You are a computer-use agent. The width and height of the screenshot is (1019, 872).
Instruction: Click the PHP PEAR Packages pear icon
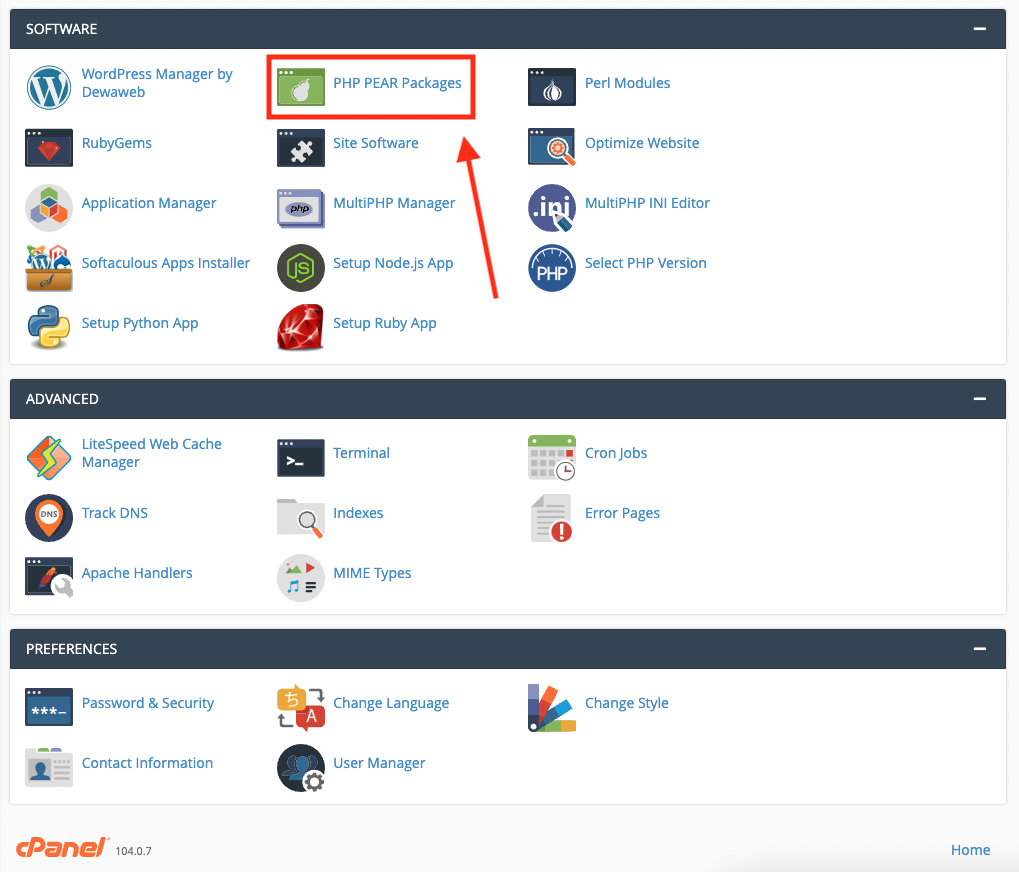pyautogui.click(x=301, y=87)
